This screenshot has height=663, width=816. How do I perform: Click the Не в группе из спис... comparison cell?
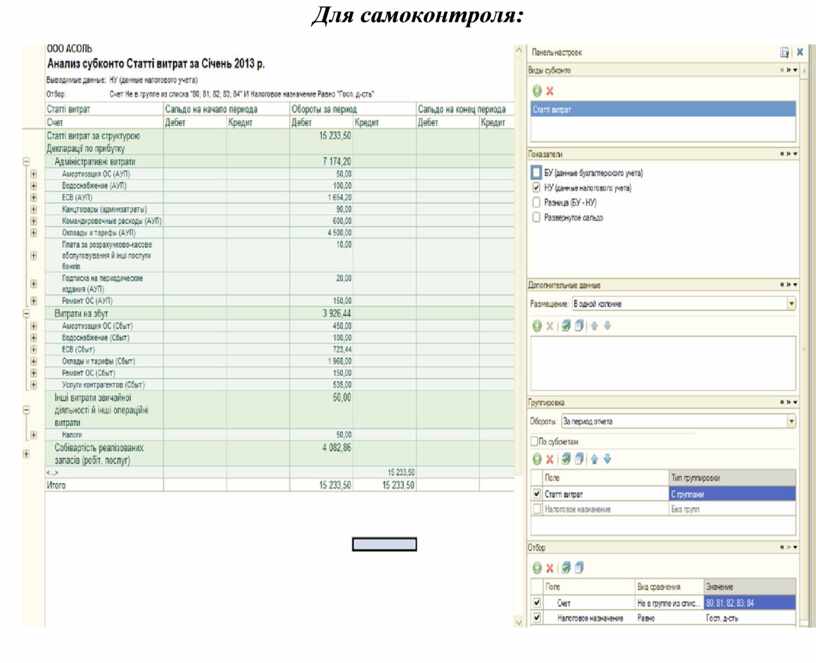[x=669, y=603]
